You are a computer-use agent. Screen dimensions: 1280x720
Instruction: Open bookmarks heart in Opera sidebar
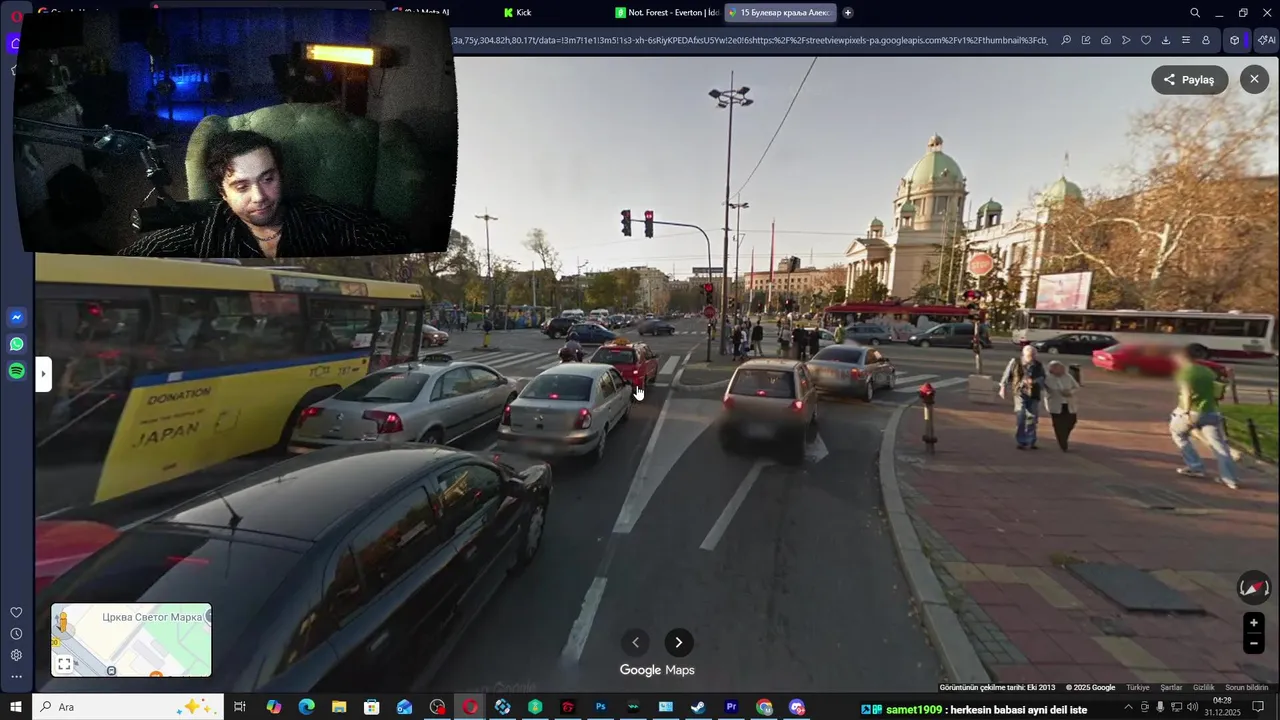pos(16,612)
